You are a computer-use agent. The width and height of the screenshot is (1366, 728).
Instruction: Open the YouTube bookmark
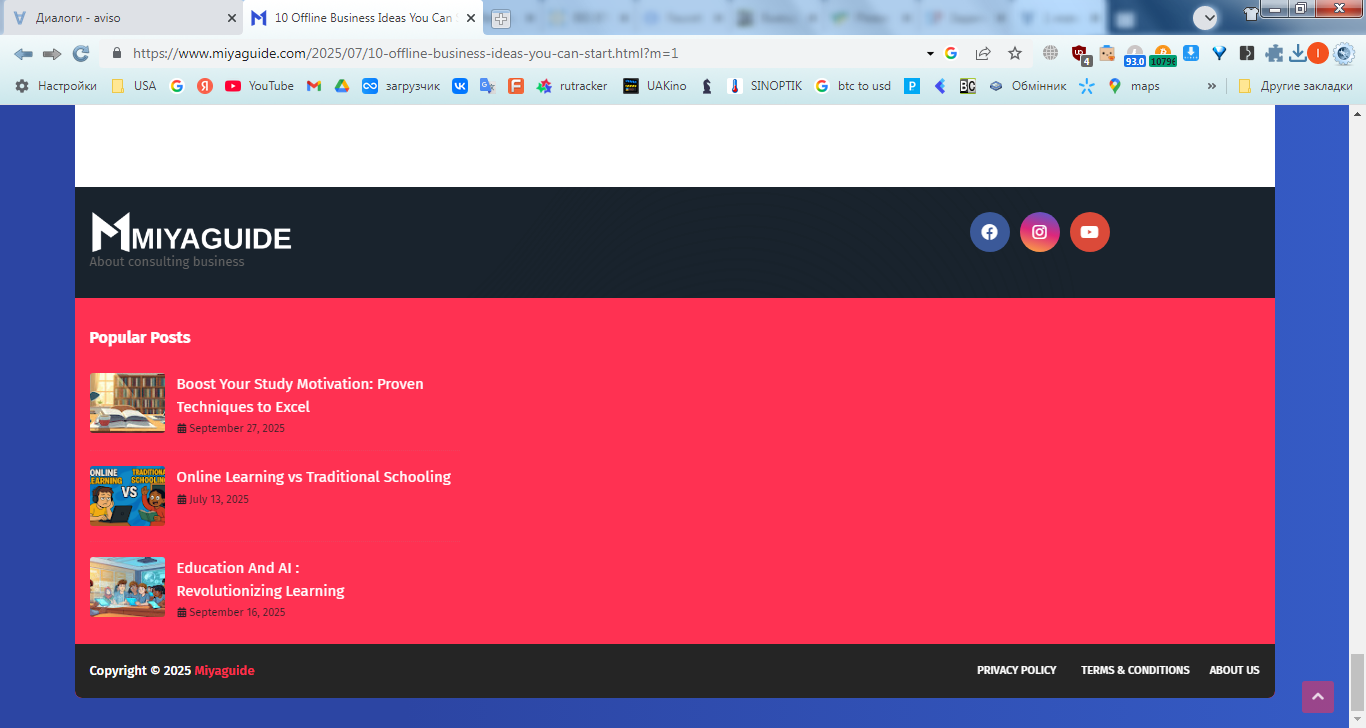click(x=260, y=86)
